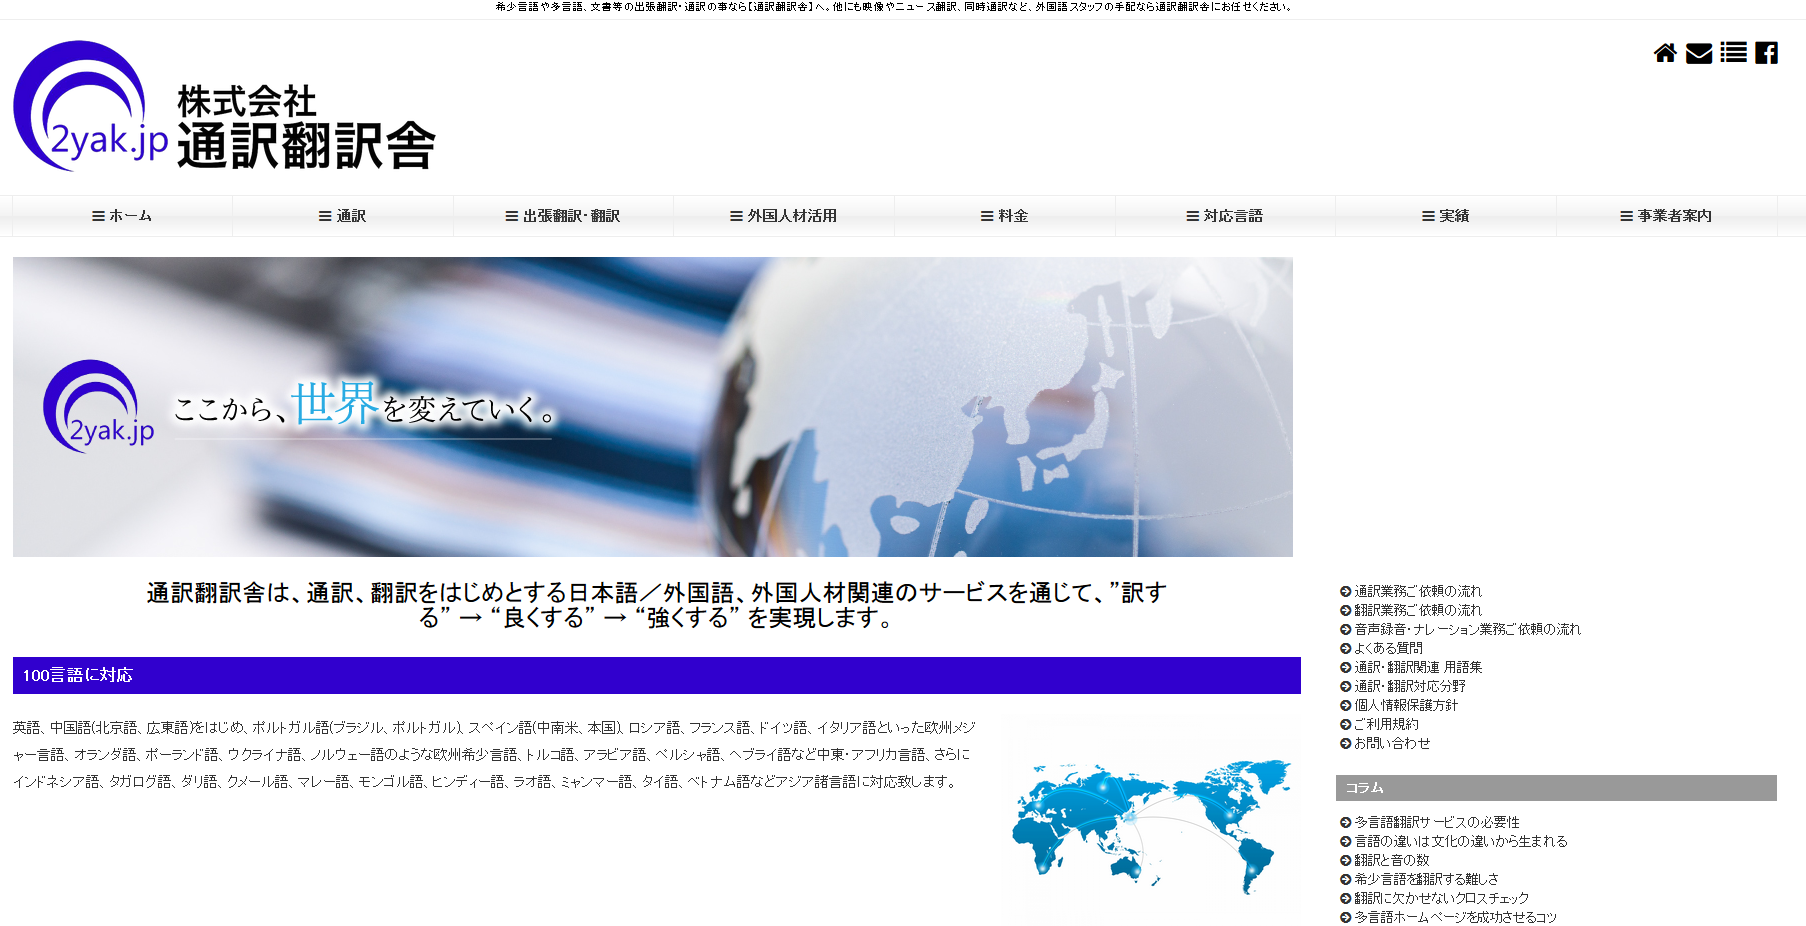Image resolution: width=1806 pixels, height=926 pixels.
Task: Open the 事業者案内 menu
Action: tap(1666, 216)
